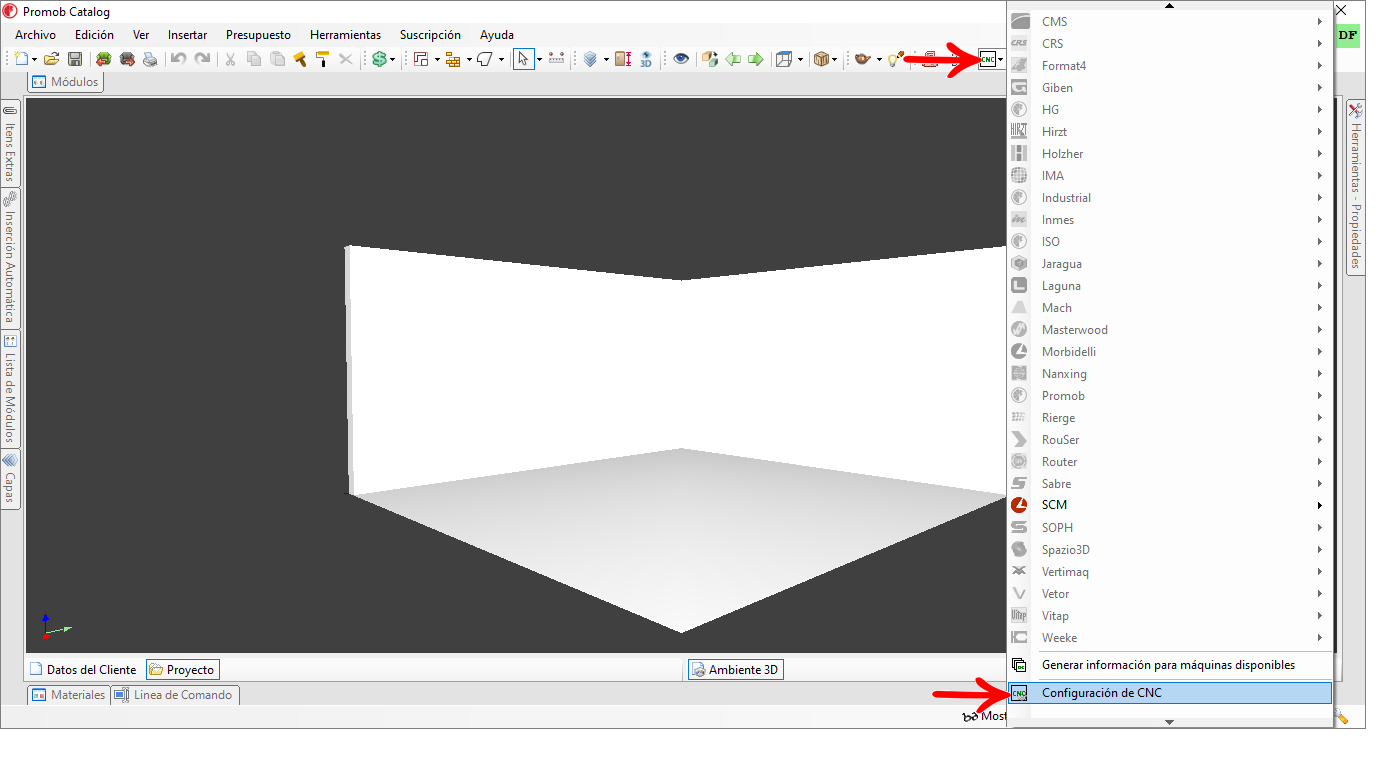Click the CNC toolbar icon
Viewport: 1388px width, 758px height.
click(x=987, y=59)
